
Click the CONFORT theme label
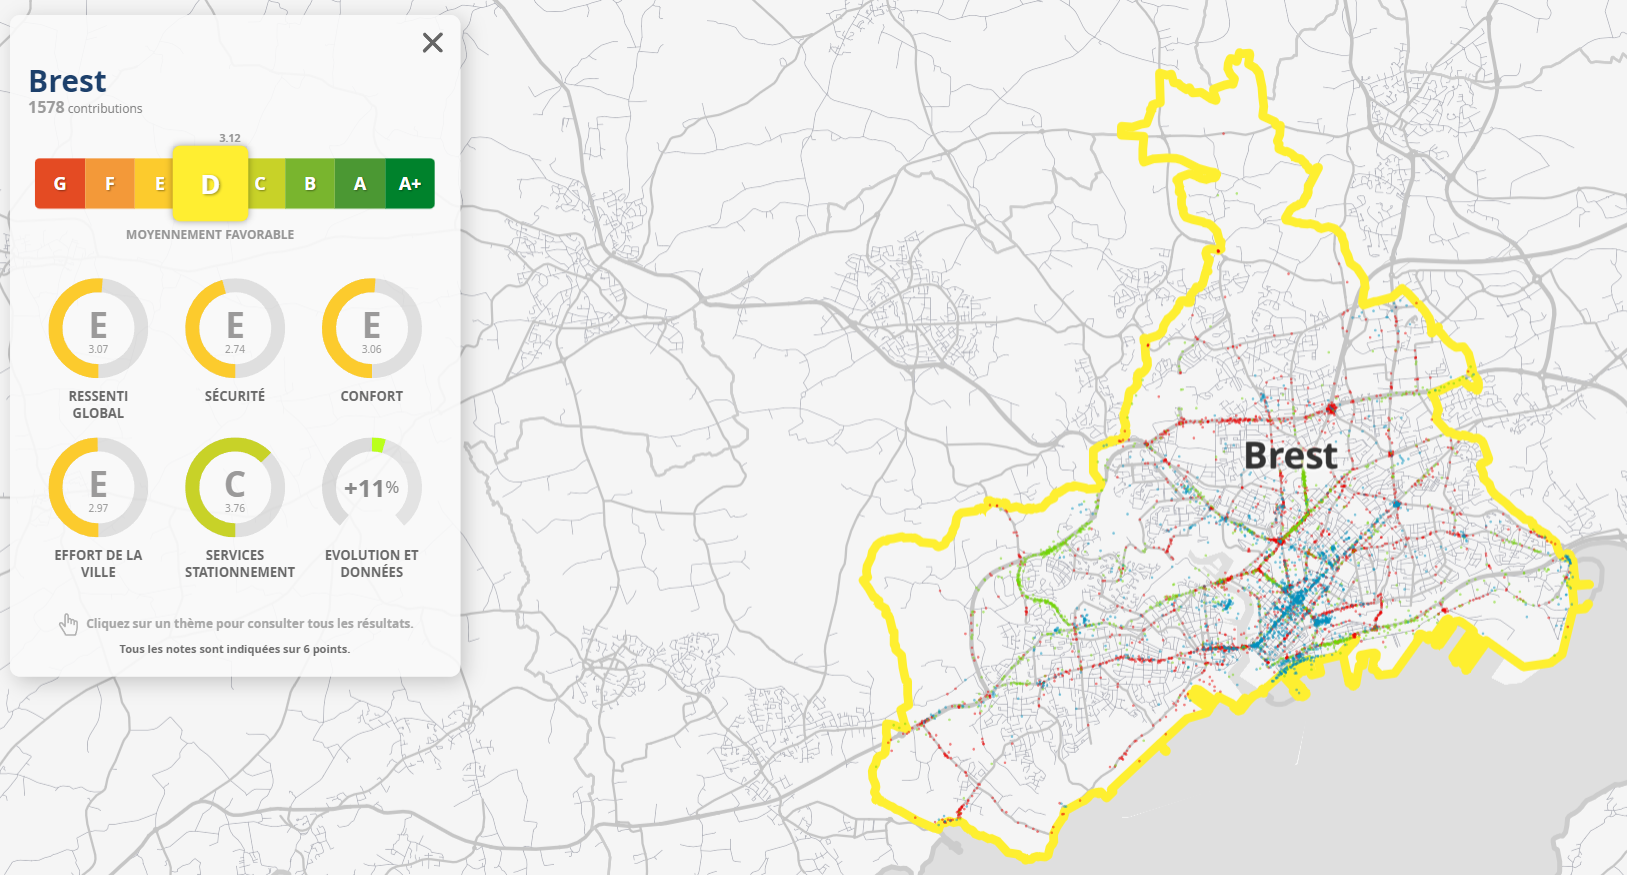click(x=372, y=396)
